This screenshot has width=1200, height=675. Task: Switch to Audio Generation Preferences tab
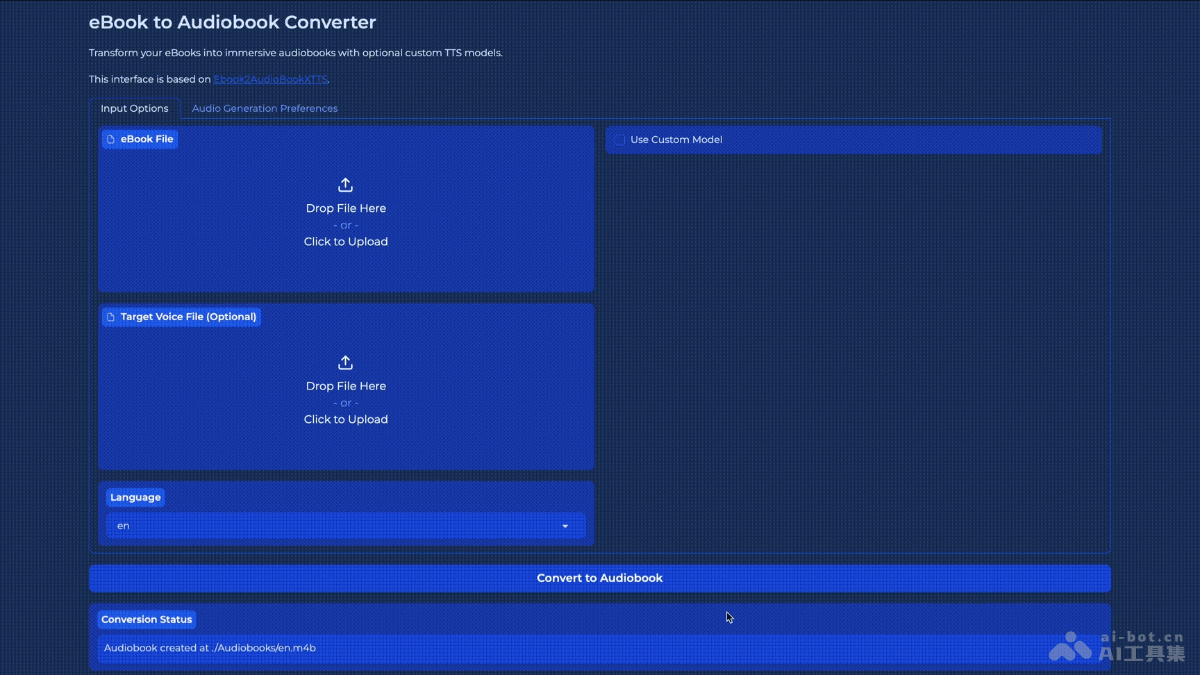(264, 108)
